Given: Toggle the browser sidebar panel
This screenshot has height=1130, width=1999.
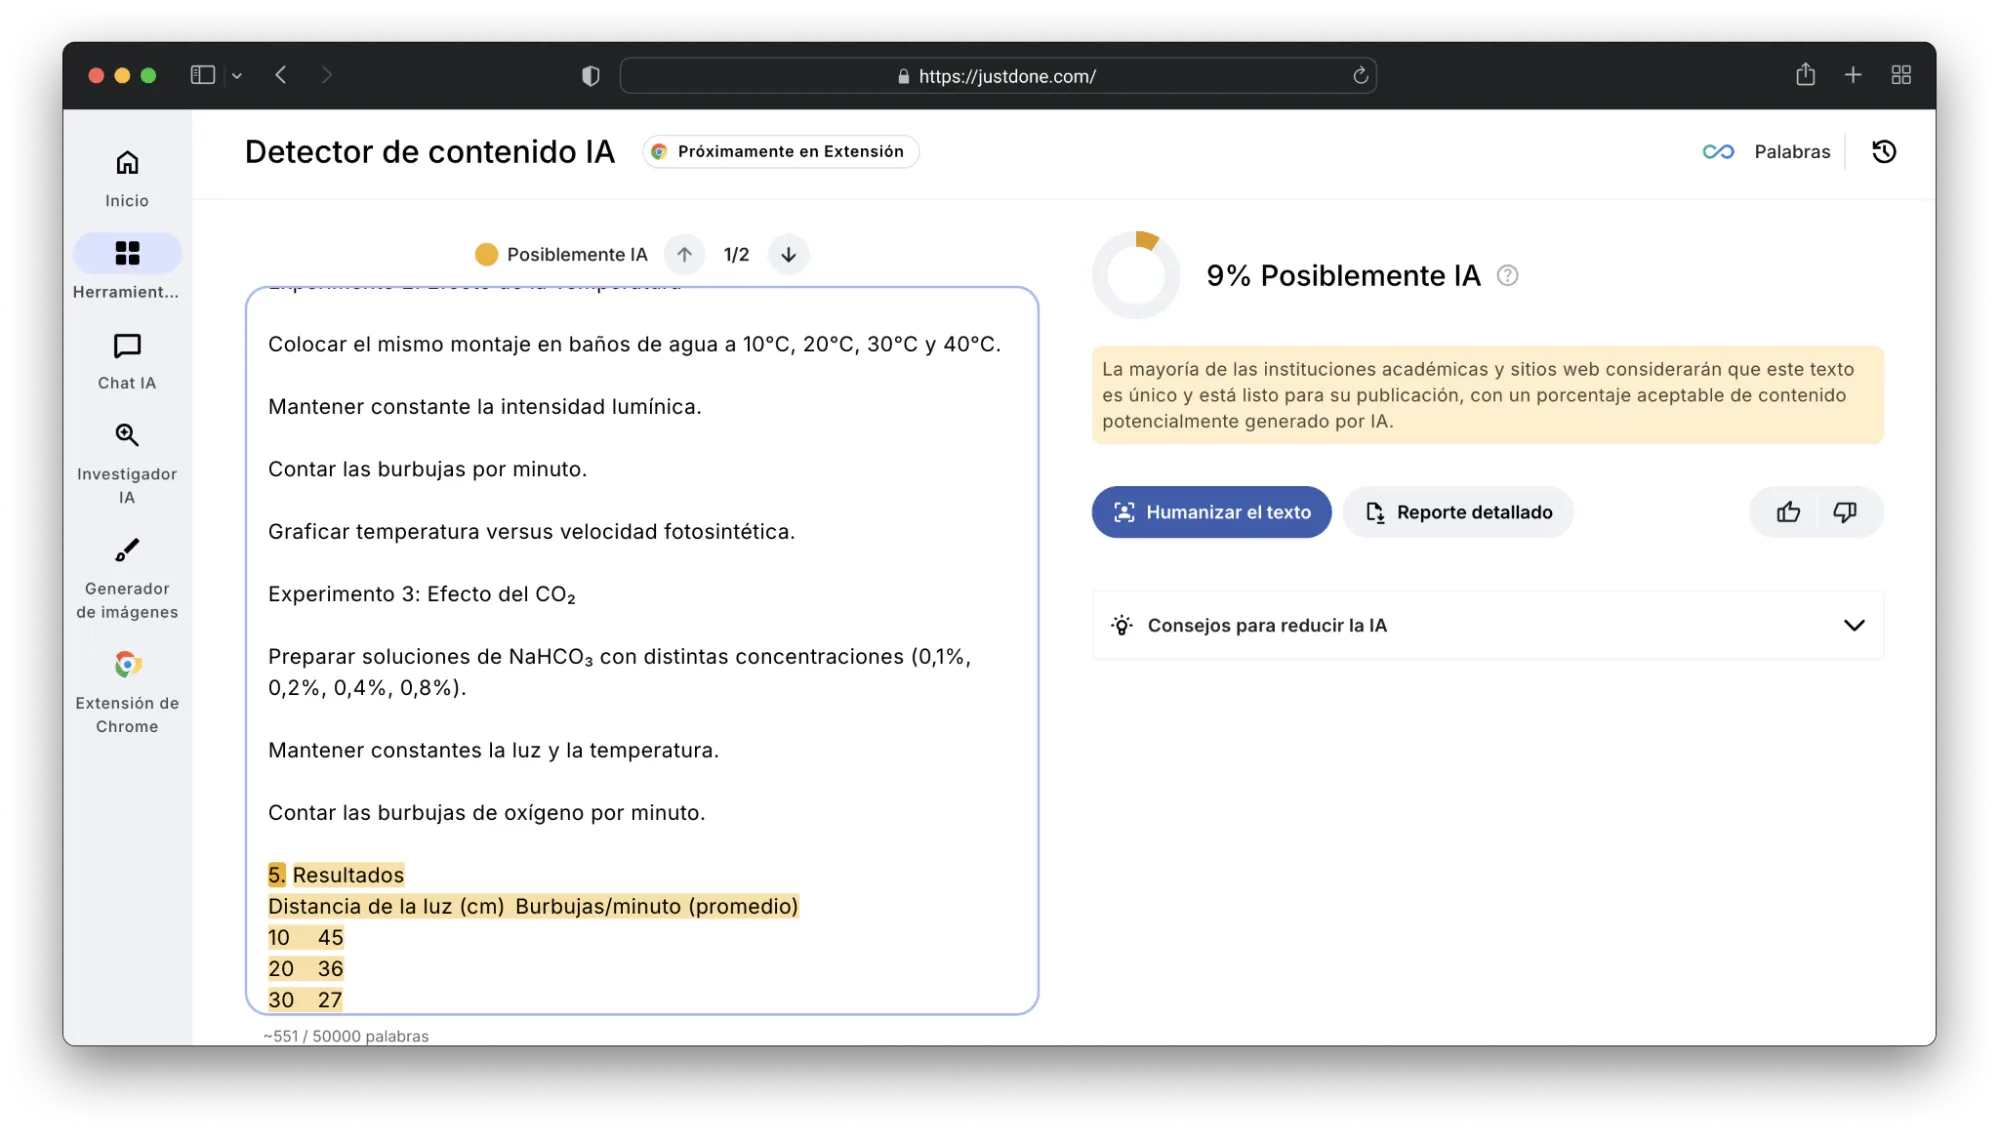Looking at the screenshot, I should (x=202, y=75).
